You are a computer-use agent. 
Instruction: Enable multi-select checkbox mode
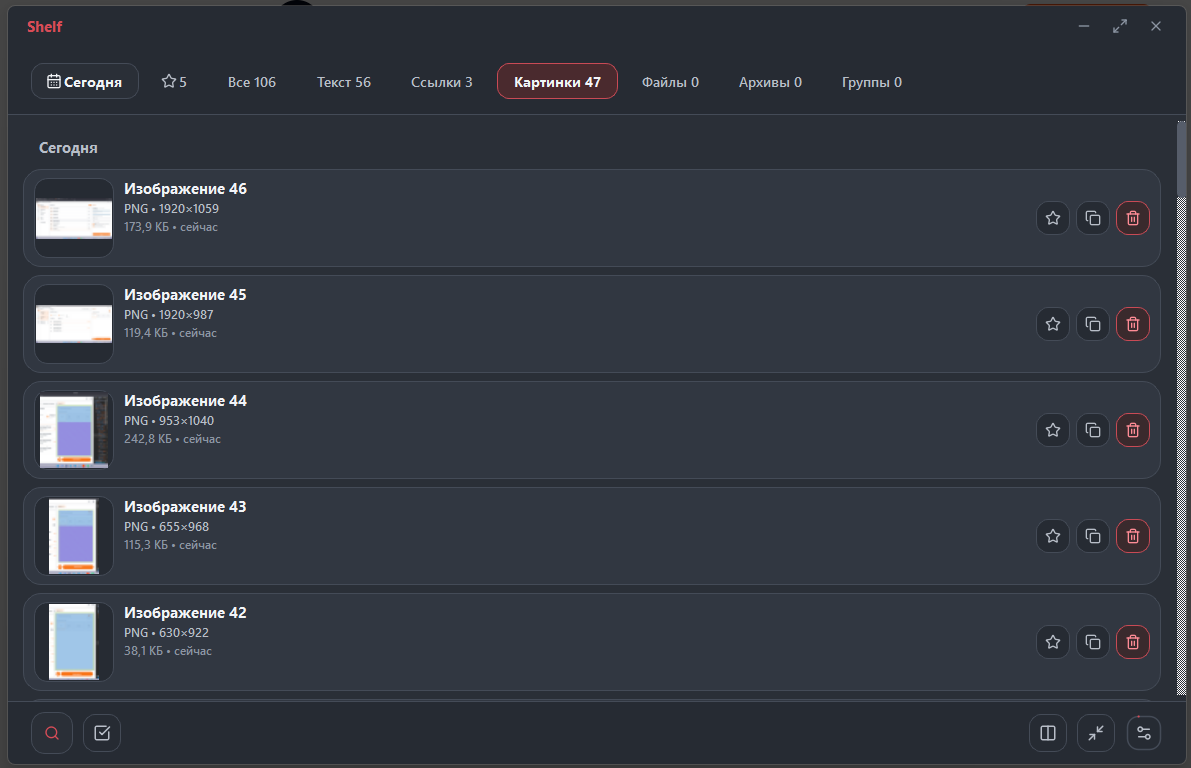(x=102, y=733)
